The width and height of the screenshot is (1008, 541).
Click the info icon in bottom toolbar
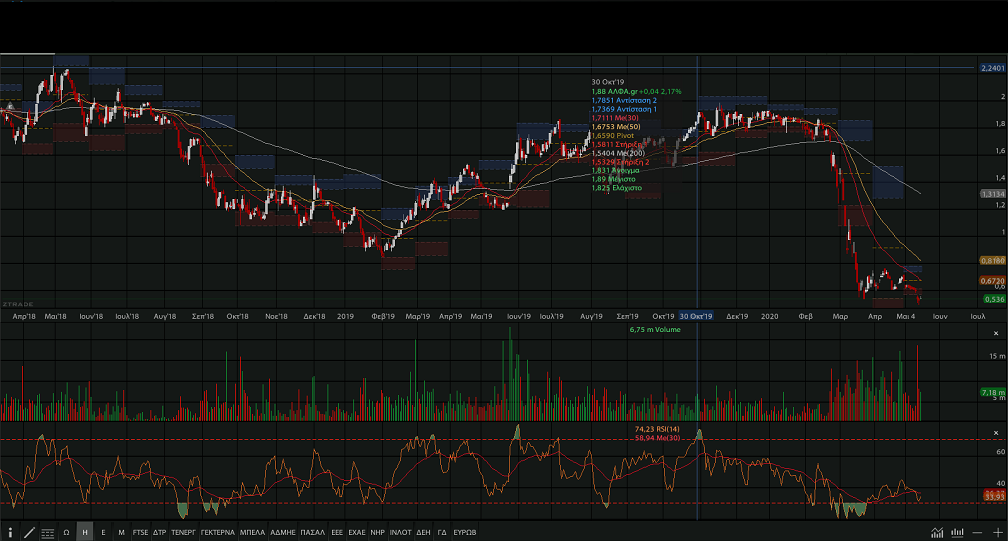coord(11,532)
